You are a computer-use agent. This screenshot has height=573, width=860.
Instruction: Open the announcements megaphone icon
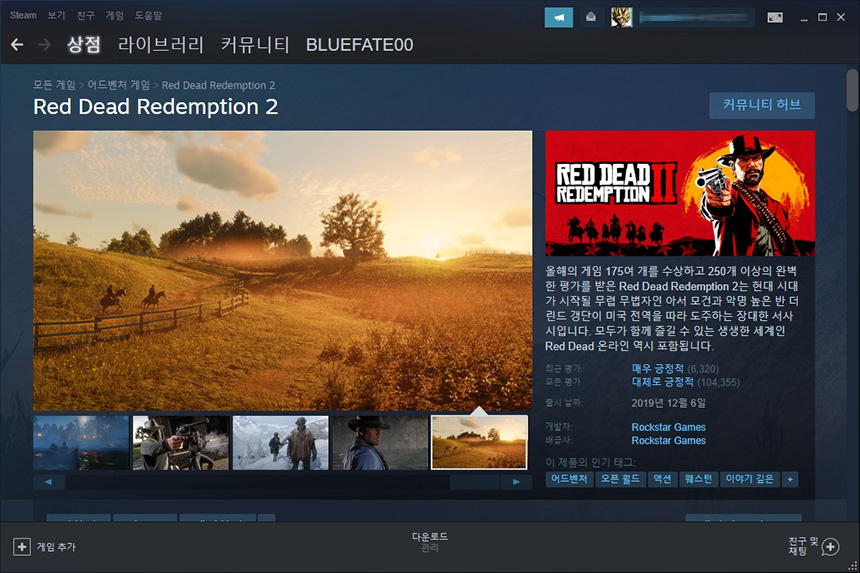[559, 18]
